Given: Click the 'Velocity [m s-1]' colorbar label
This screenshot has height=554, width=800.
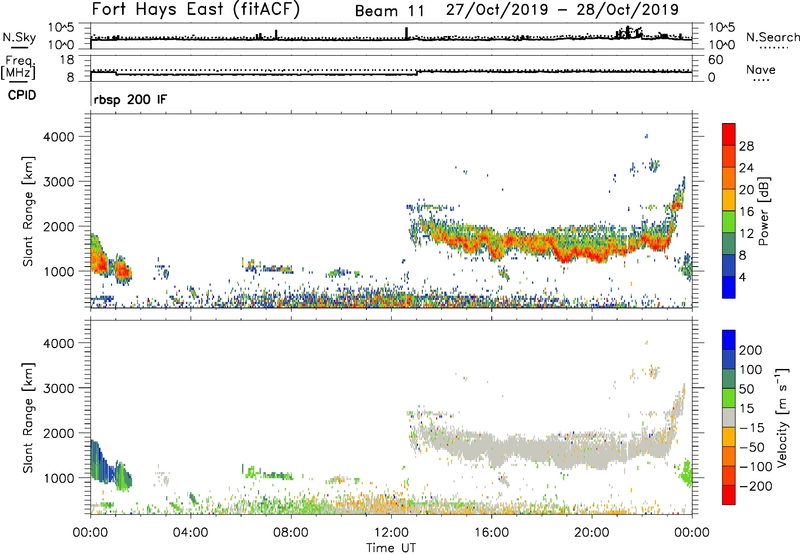Looking at the screenshot, I should [781, 417].
